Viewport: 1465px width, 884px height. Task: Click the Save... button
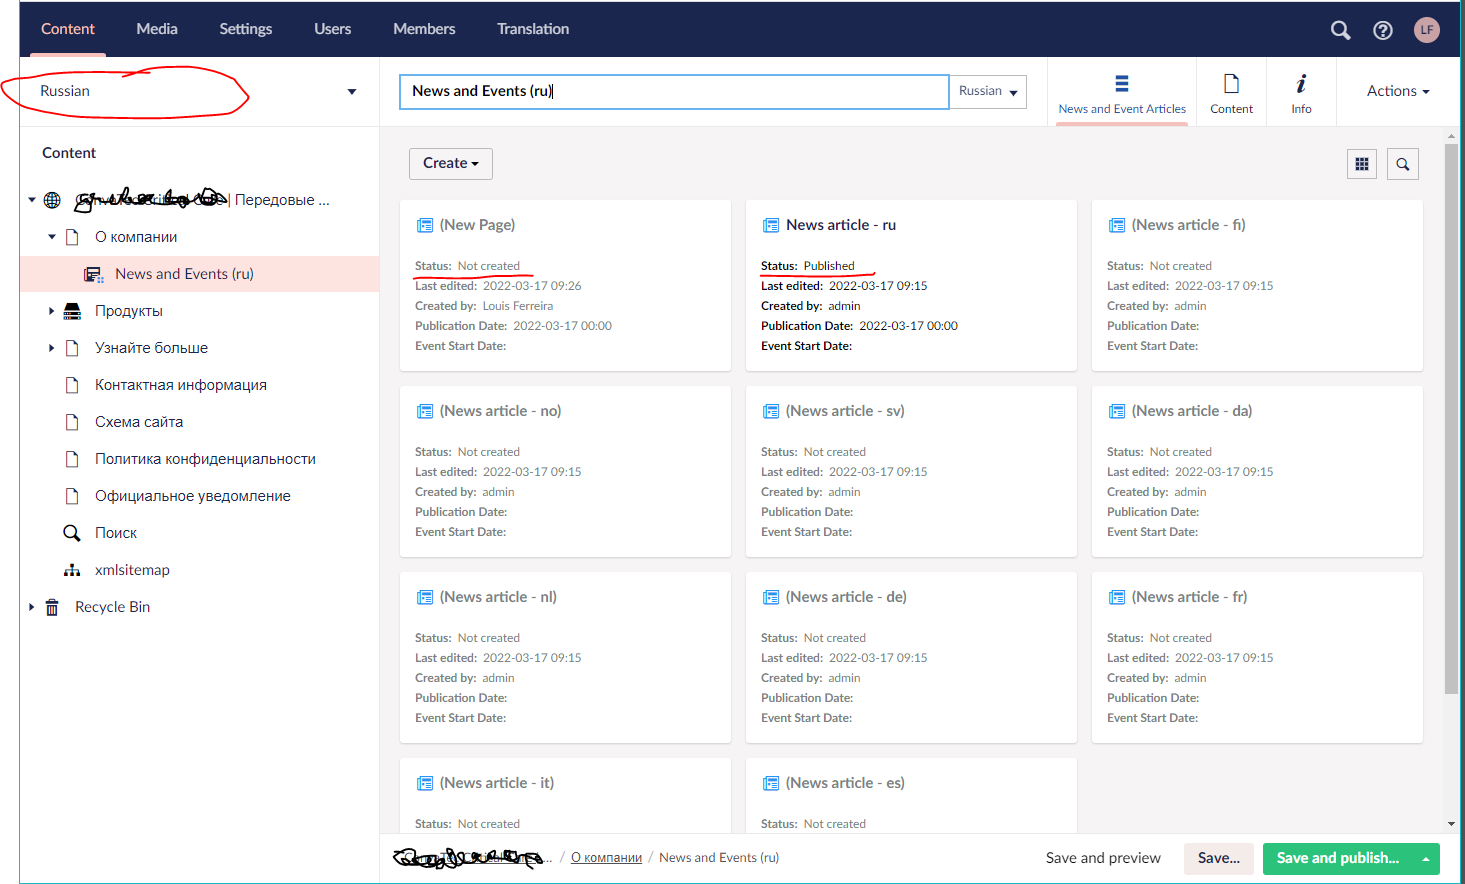[x=1219, y=858]
